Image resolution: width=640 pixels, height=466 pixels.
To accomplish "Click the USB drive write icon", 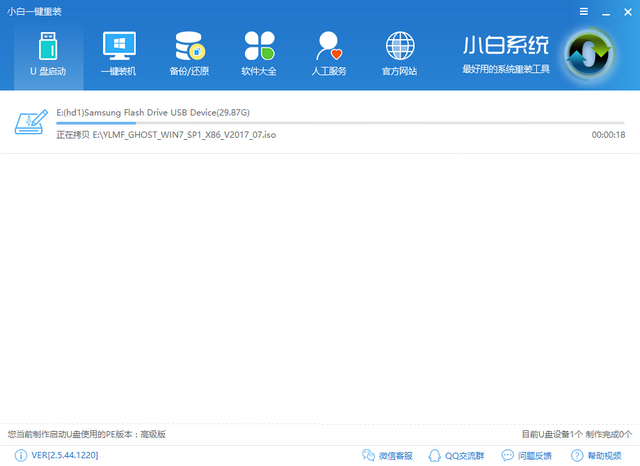I will pos(30,122).
